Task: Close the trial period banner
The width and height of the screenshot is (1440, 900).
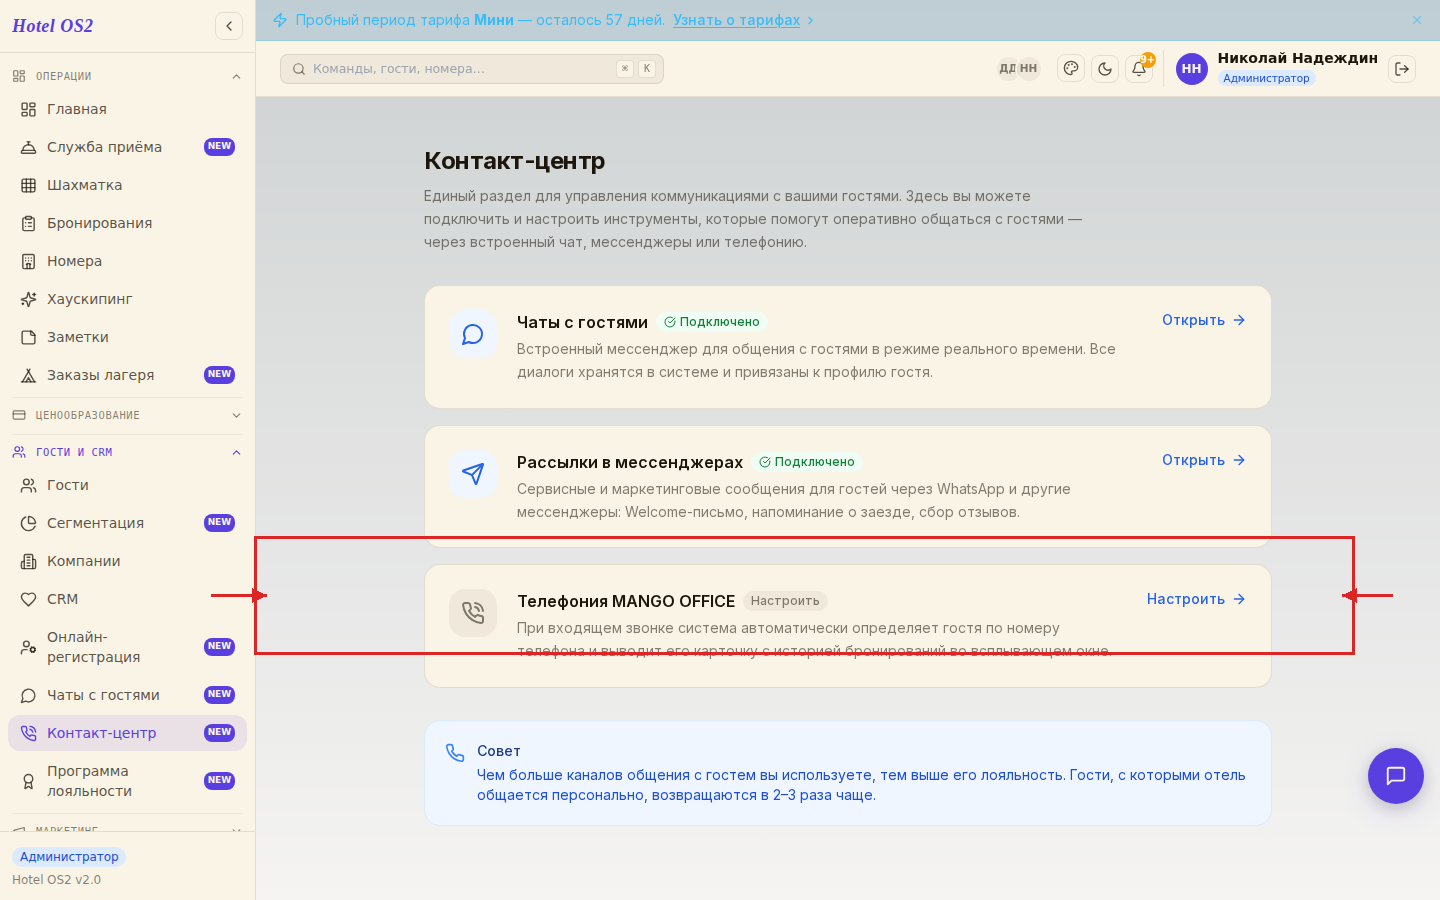Action: point(1417,20)
